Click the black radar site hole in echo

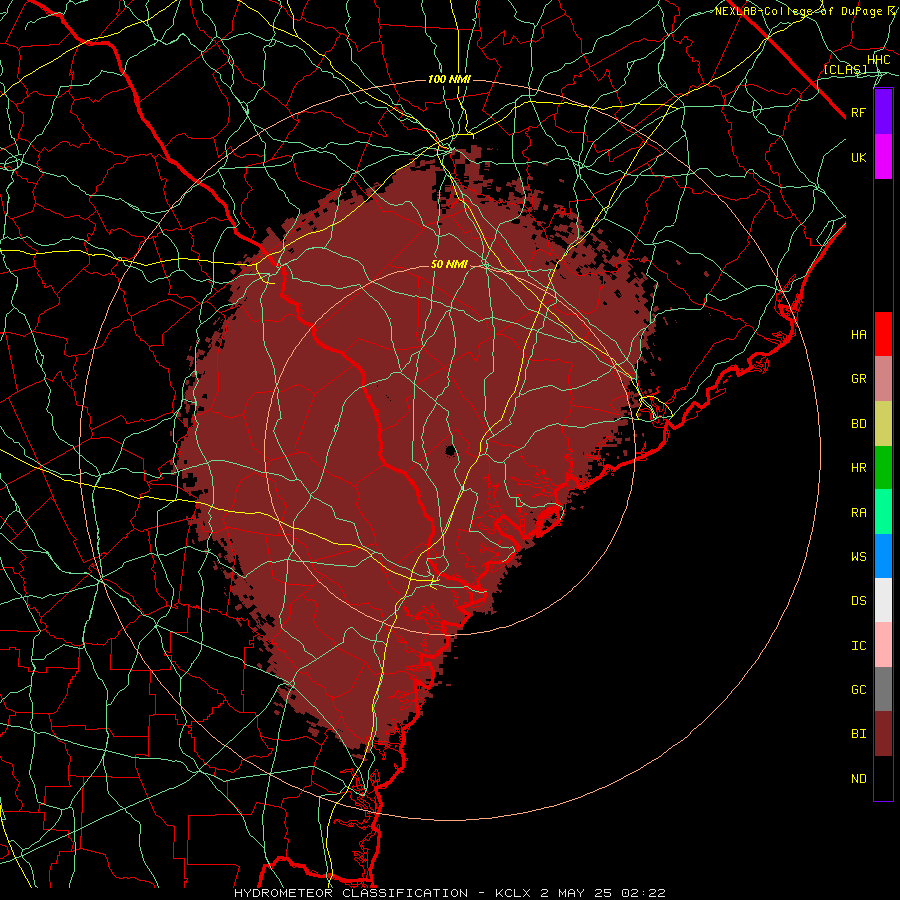pos(450,451)
